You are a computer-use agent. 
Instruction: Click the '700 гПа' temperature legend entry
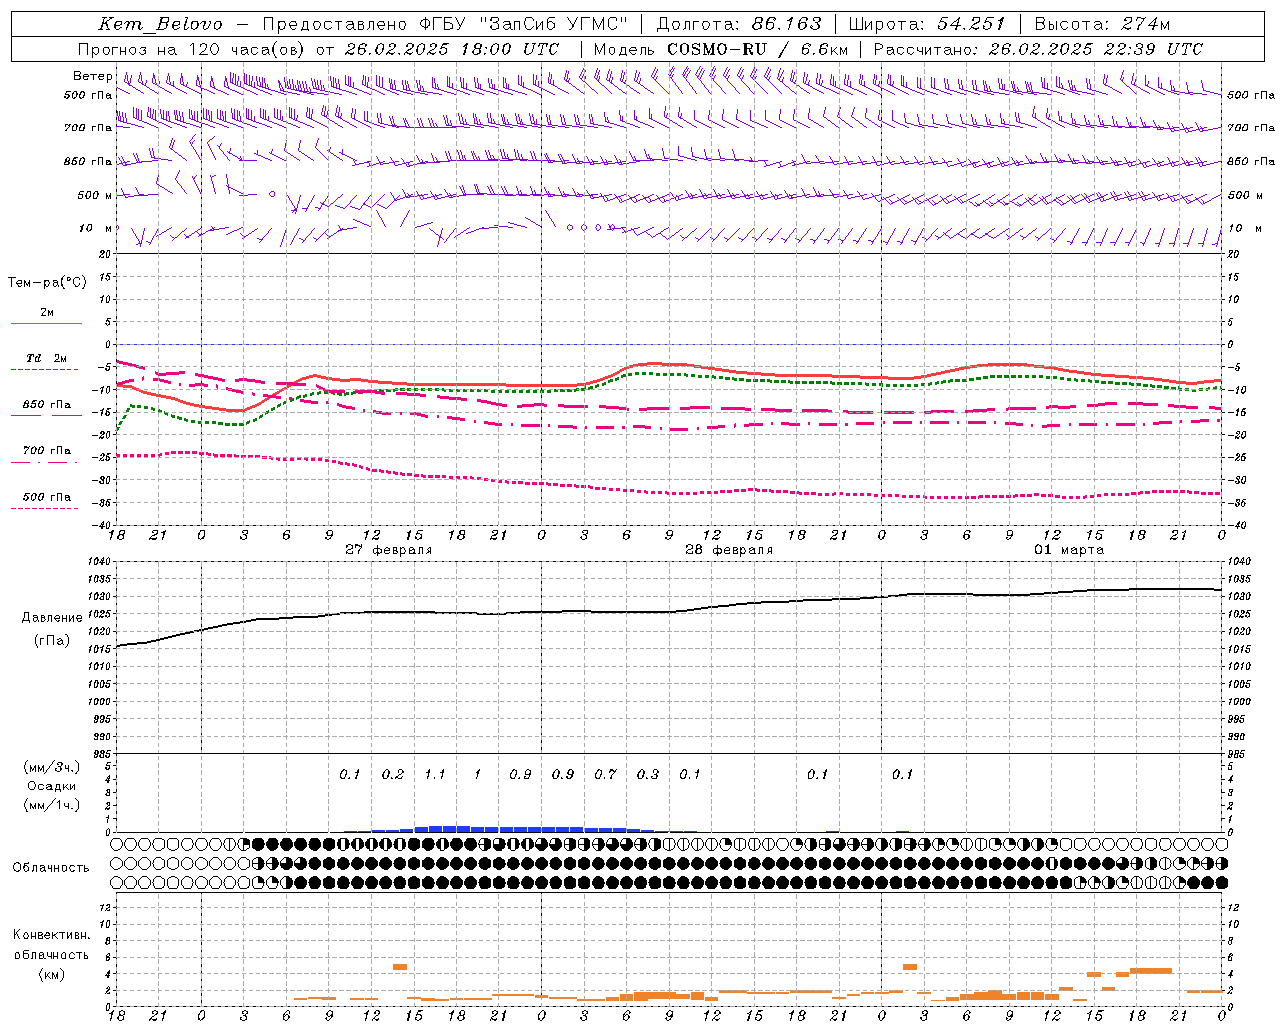point(47,451)
